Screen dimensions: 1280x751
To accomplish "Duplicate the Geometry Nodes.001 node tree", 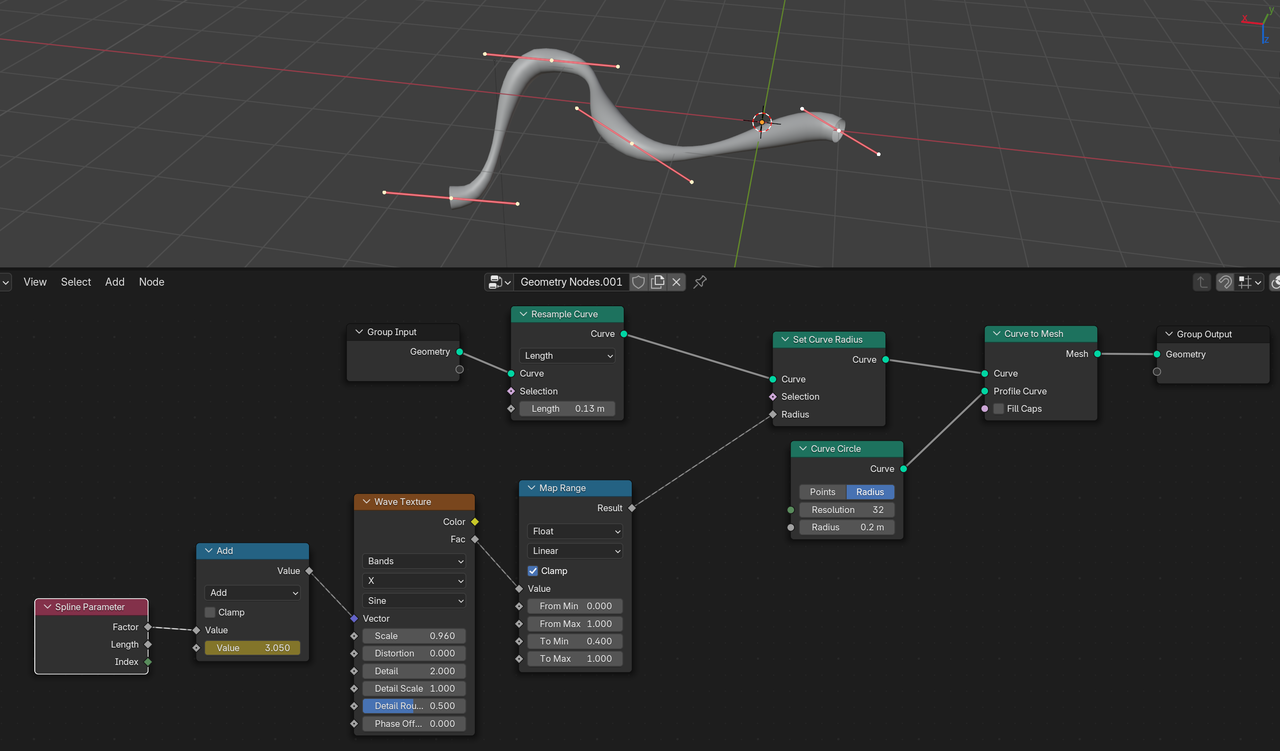I will pos(657,282).
